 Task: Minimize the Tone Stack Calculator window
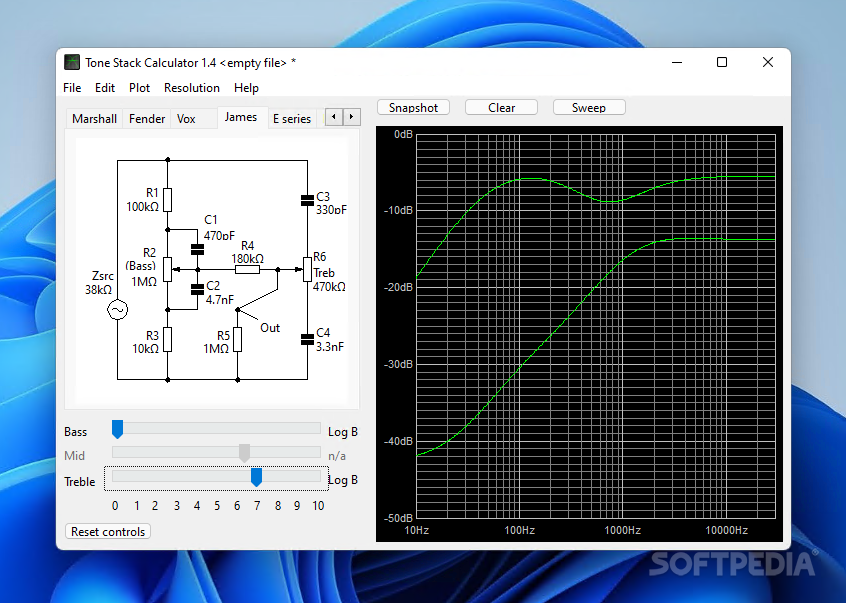pos(677,63)
